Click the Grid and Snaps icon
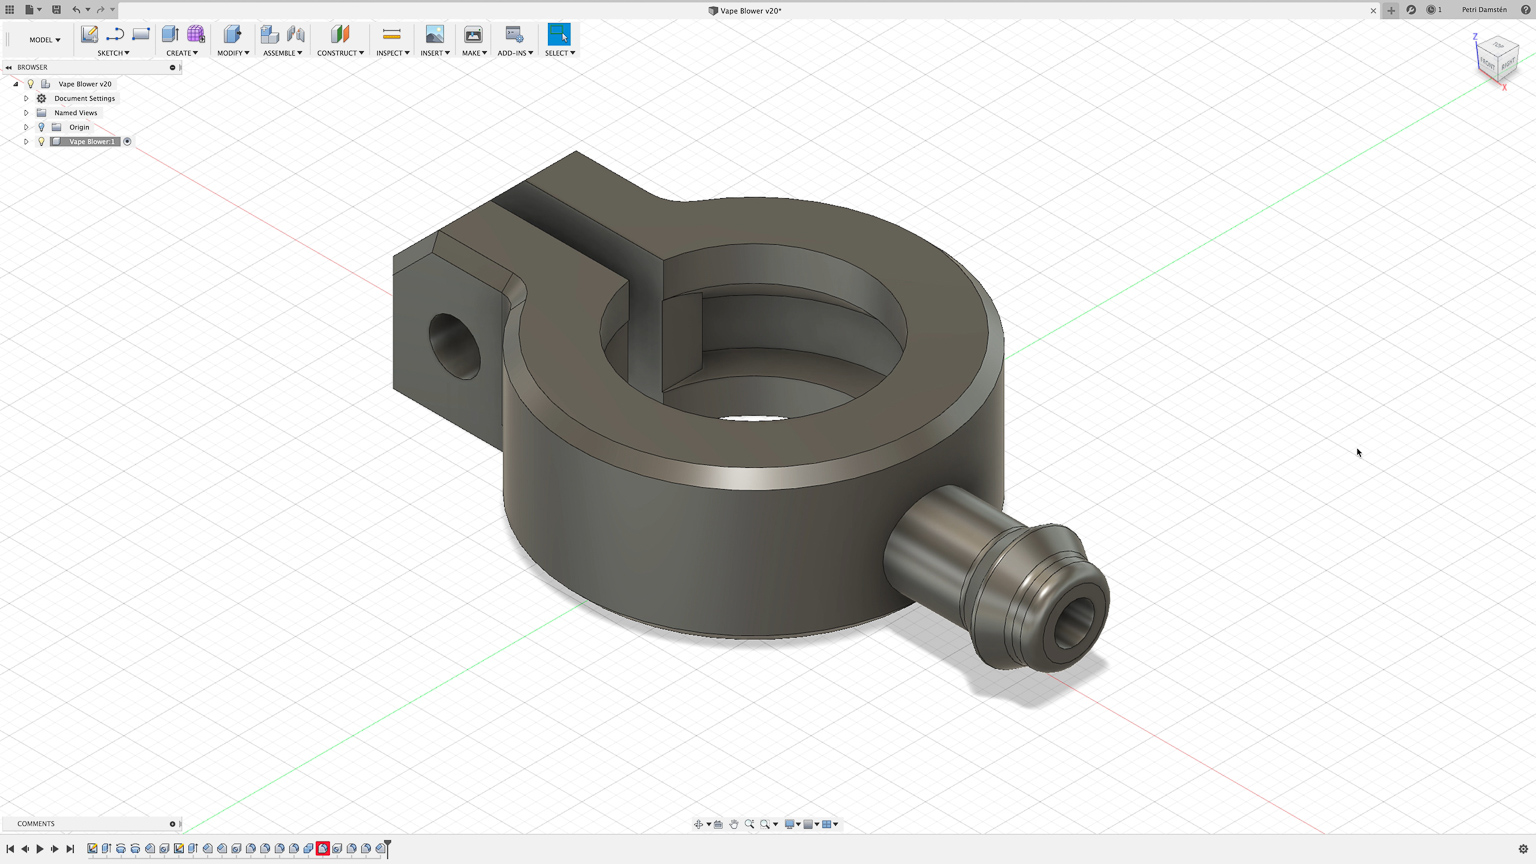This screenshot has height=864, width=1536. [x=808, y=824]
